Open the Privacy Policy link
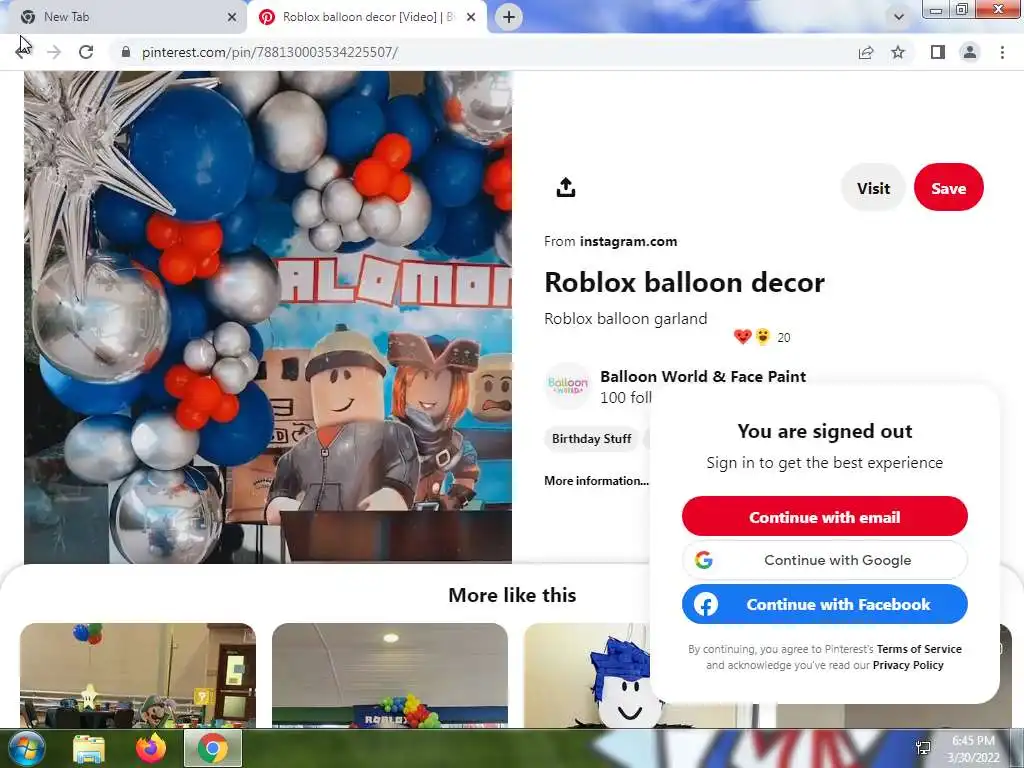This screenshot has height=768, width=1024. [908, 665]
